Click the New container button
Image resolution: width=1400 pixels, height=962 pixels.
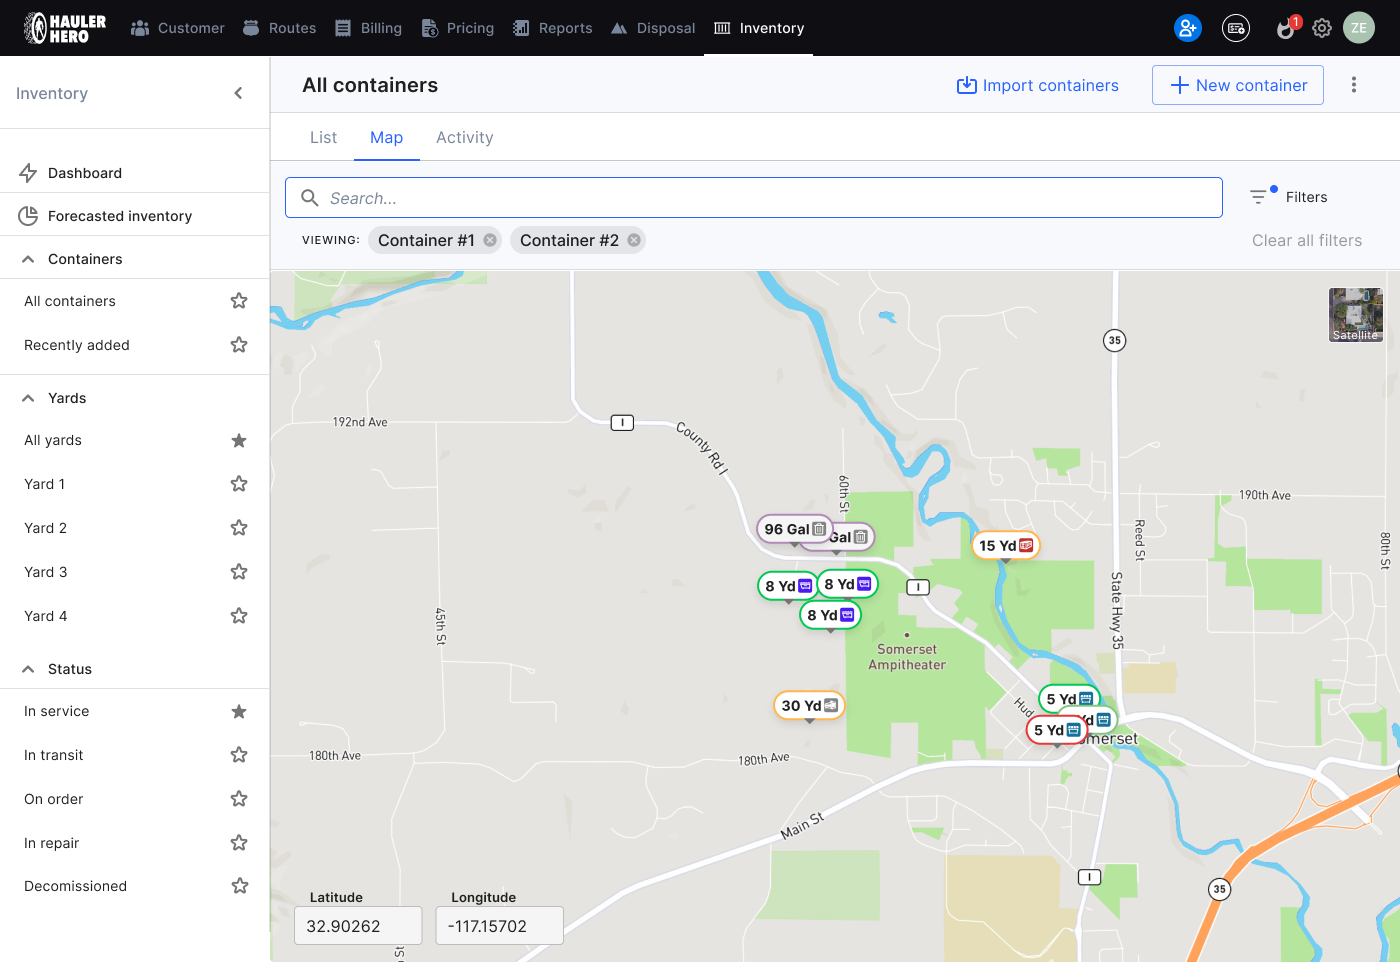click(x=1238, y=85)
